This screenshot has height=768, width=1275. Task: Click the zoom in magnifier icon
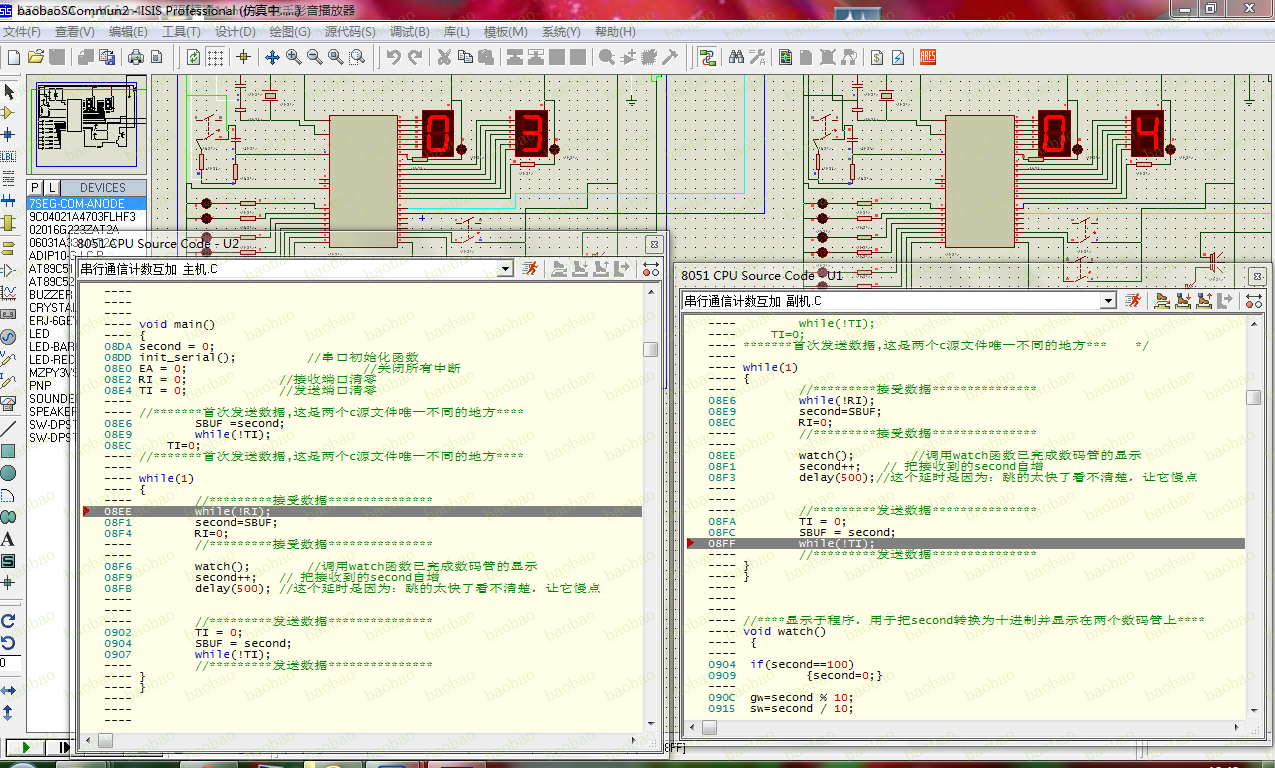293,57
